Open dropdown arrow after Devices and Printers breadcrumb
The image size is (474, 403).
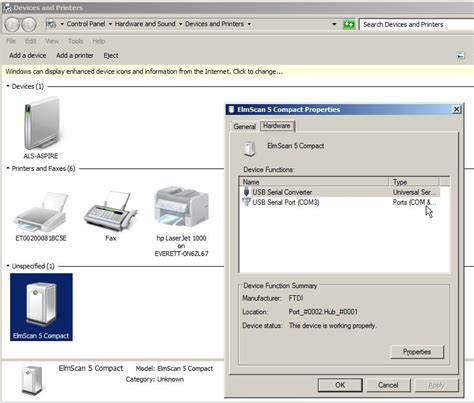[249, 24]
